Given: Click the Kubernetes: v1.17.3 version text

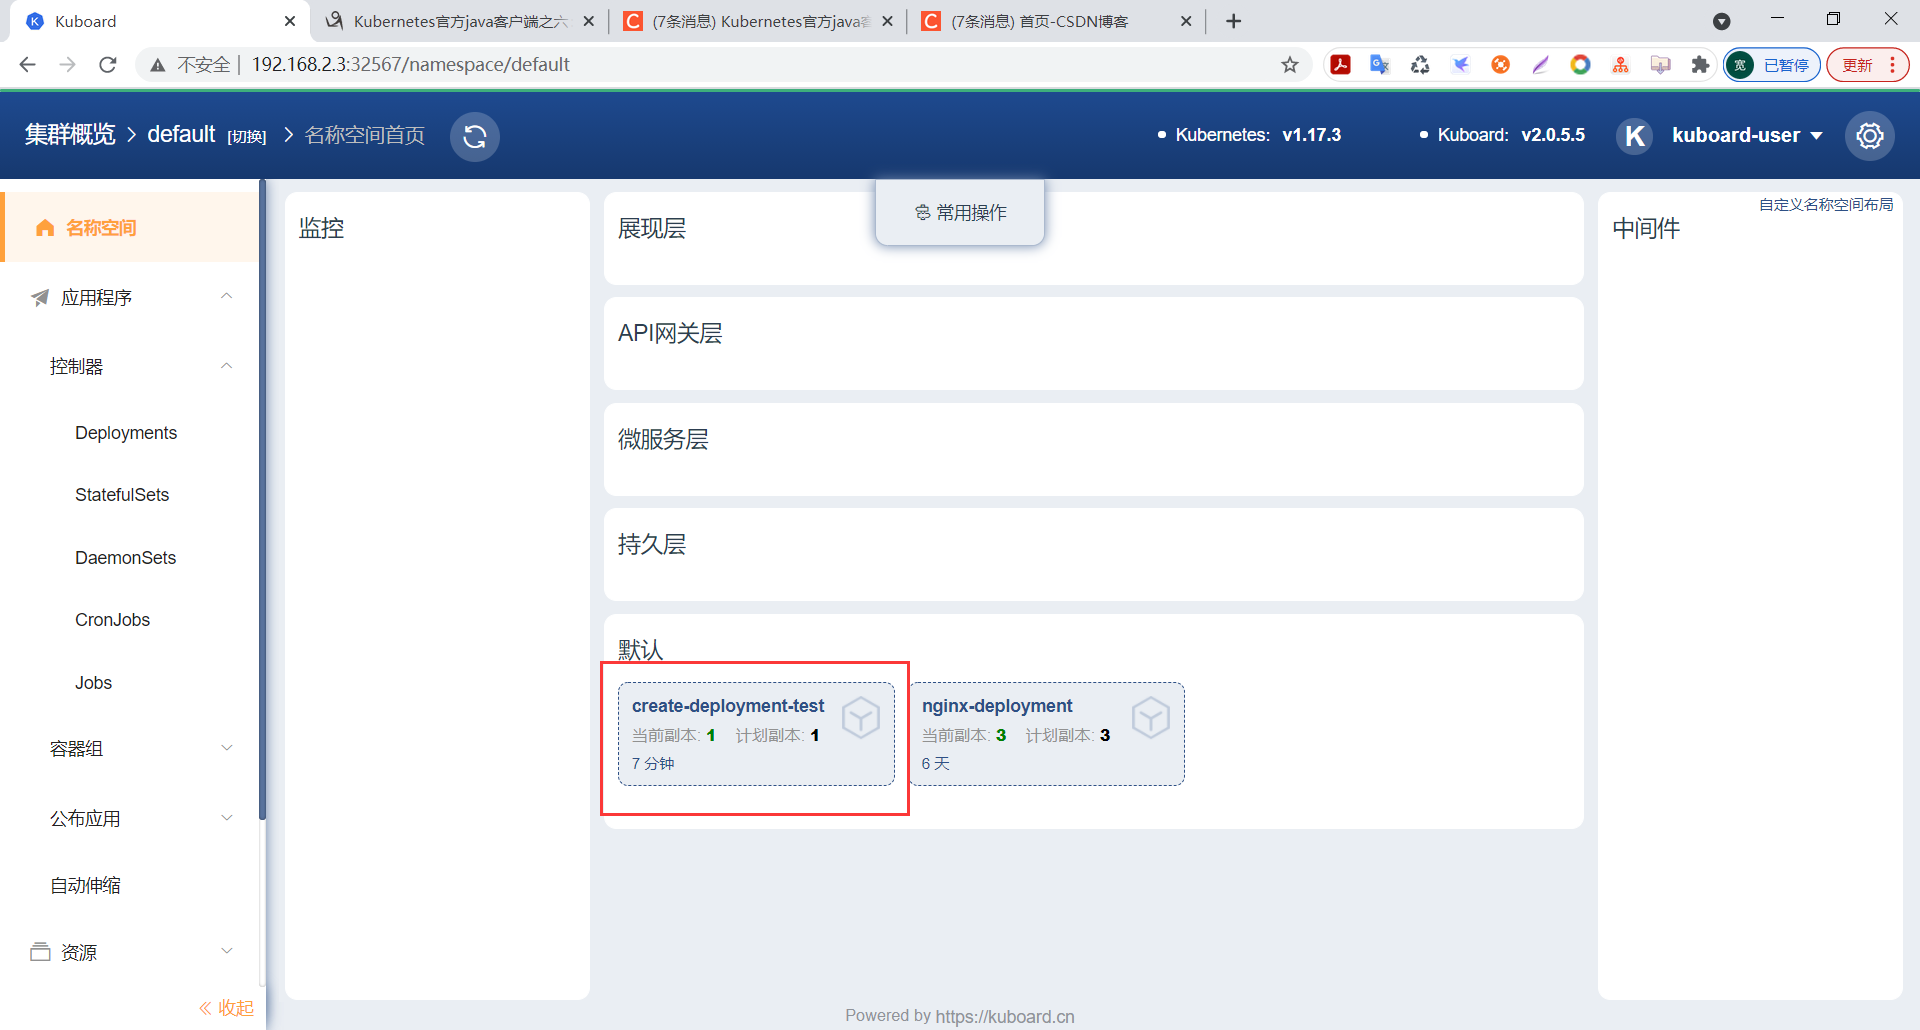Looking at the screenshot, I should pos(1258,135).
